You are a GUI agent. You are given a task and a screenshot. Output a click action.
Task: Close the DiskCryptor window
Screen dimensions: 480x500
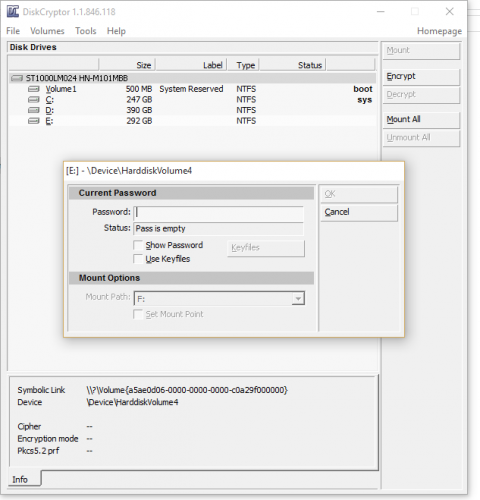click(x=449, y=12)
